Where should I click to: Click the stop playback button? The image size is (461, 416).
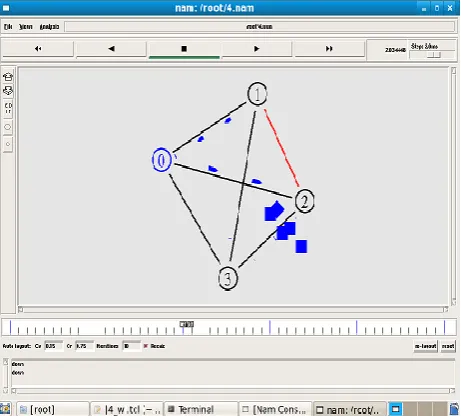point(184,49)
